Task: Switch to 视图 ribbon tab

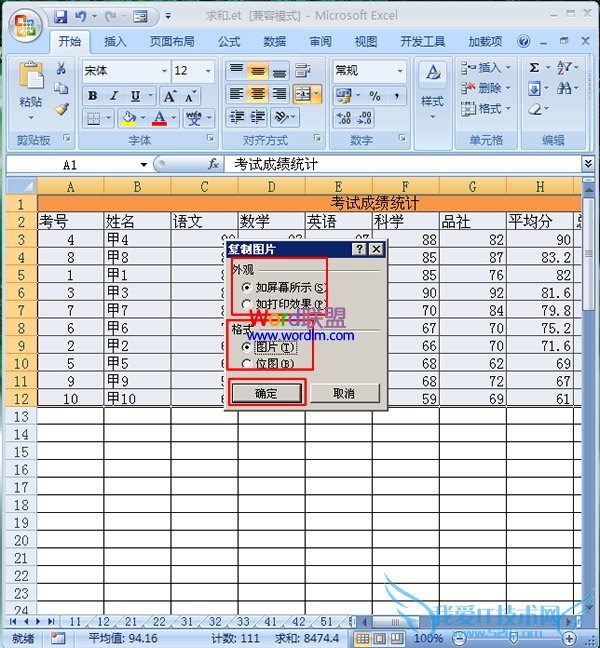Action: click(366, 41)
